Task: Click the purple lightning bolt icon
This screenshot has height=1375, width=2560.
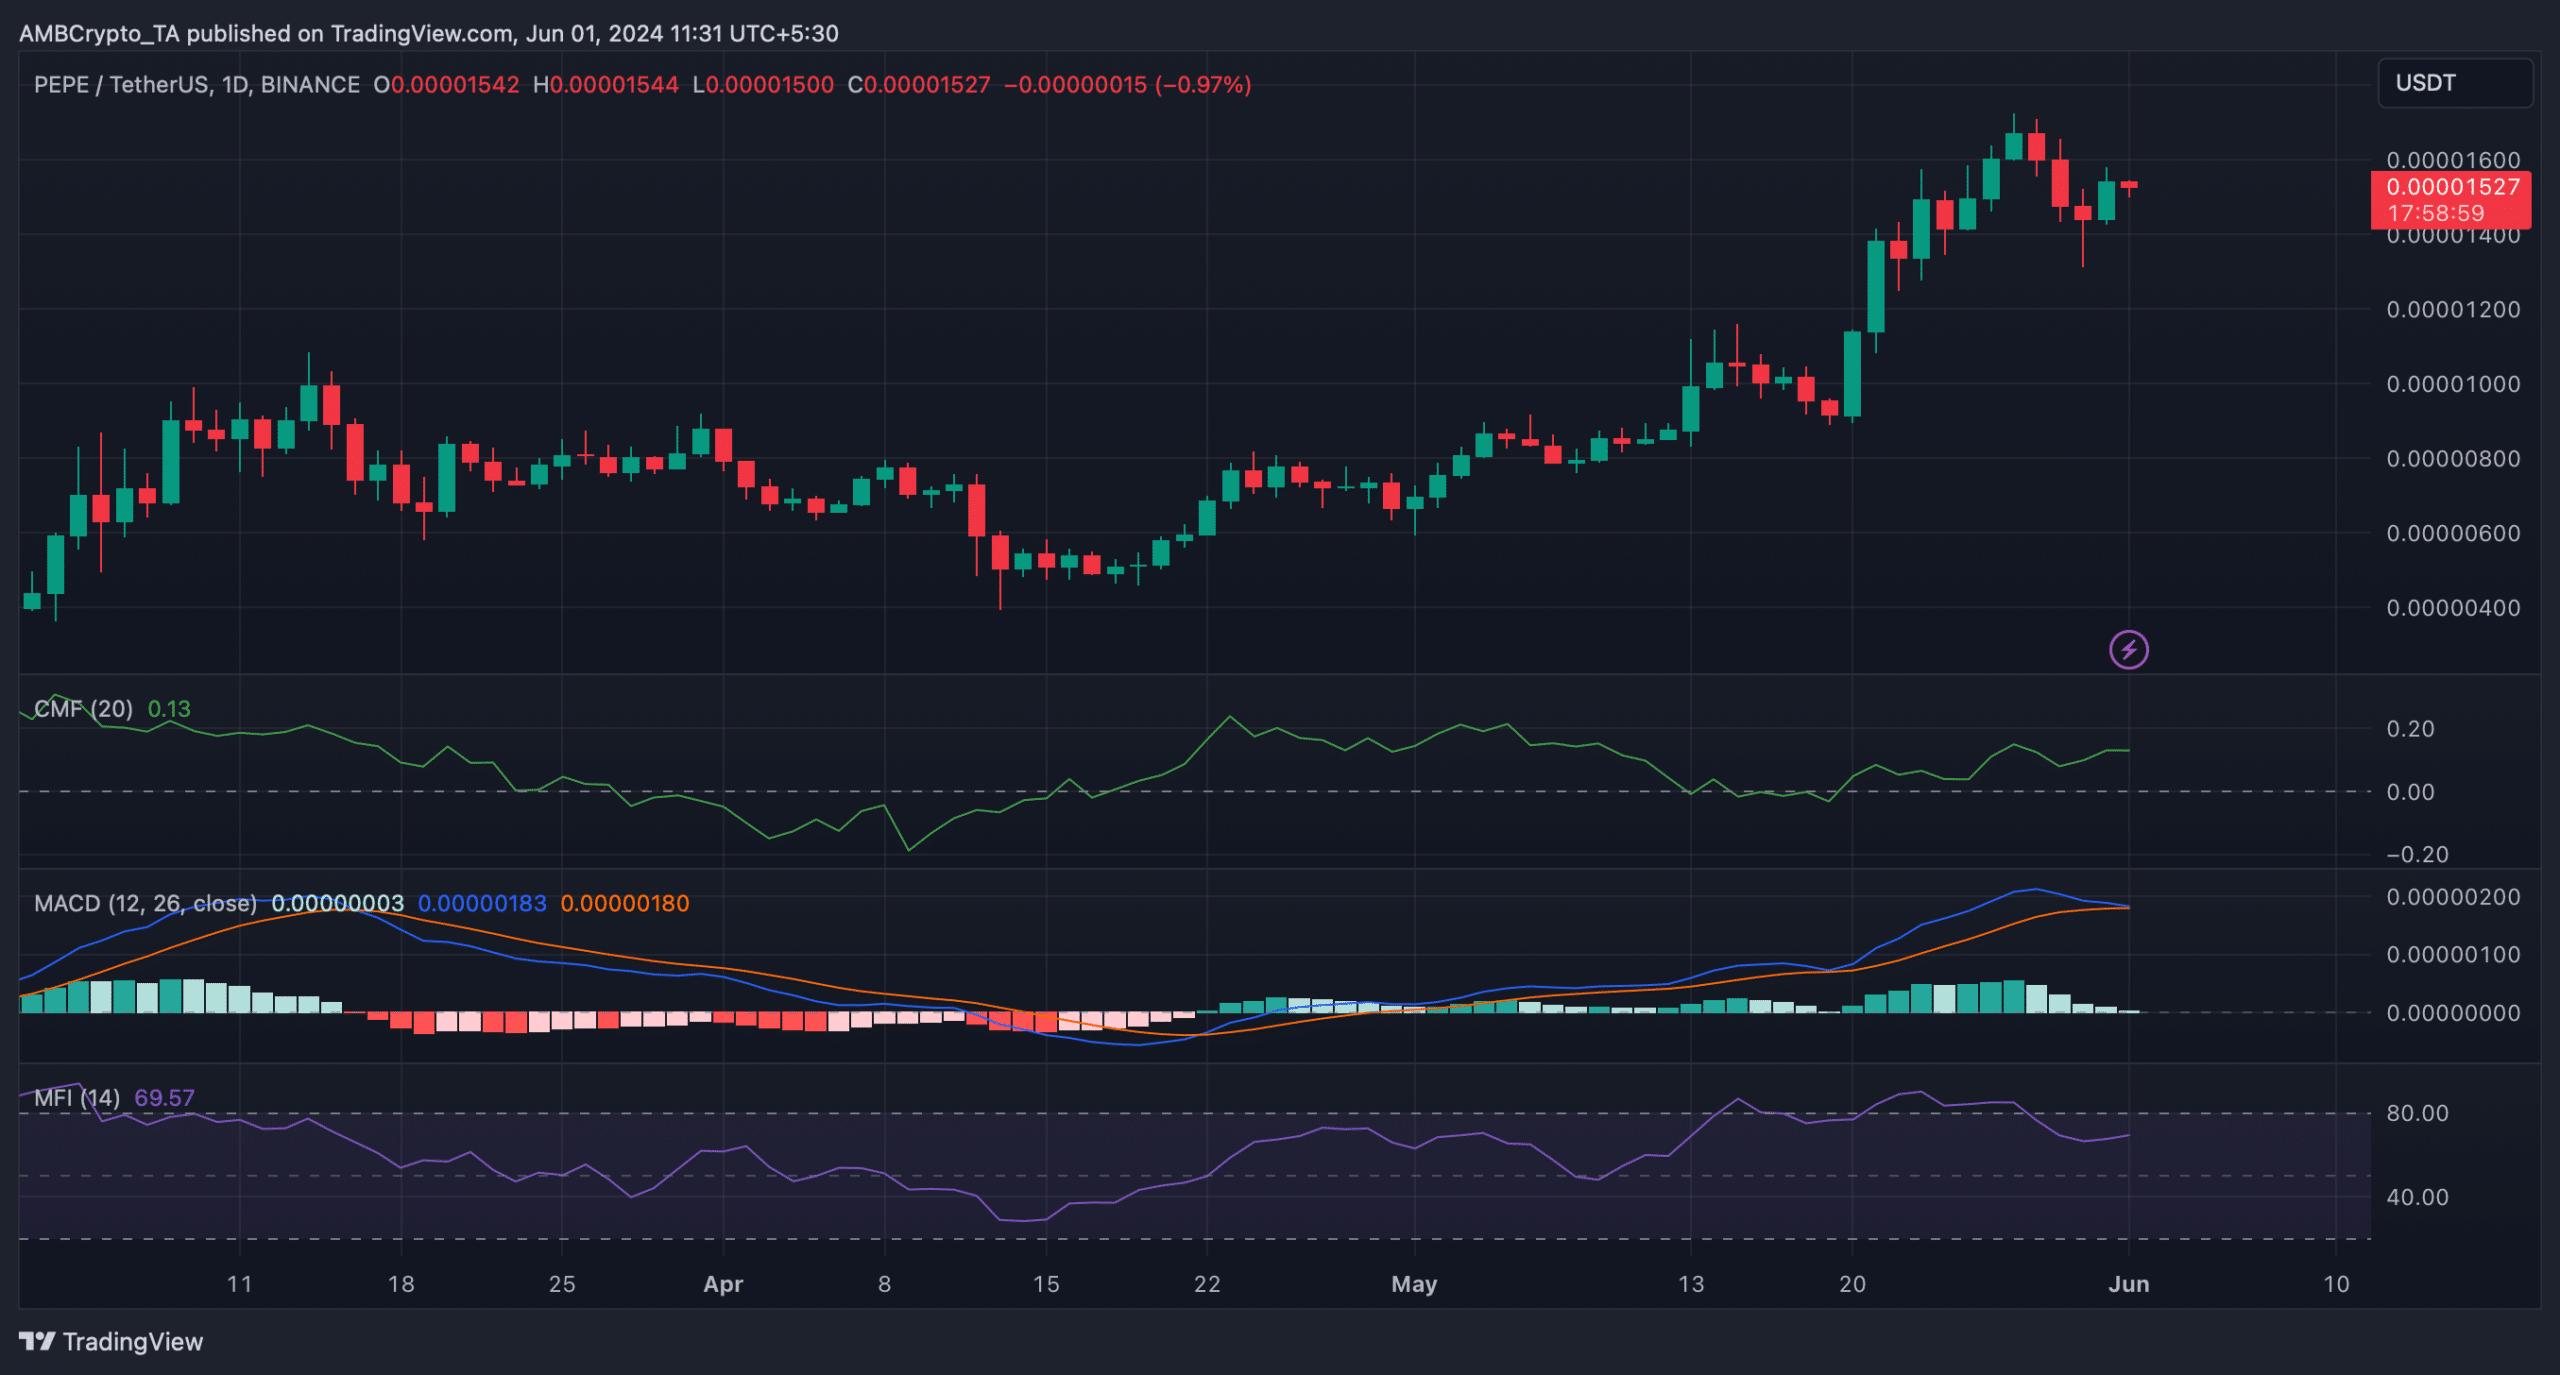Action: tap(2128, 650)
